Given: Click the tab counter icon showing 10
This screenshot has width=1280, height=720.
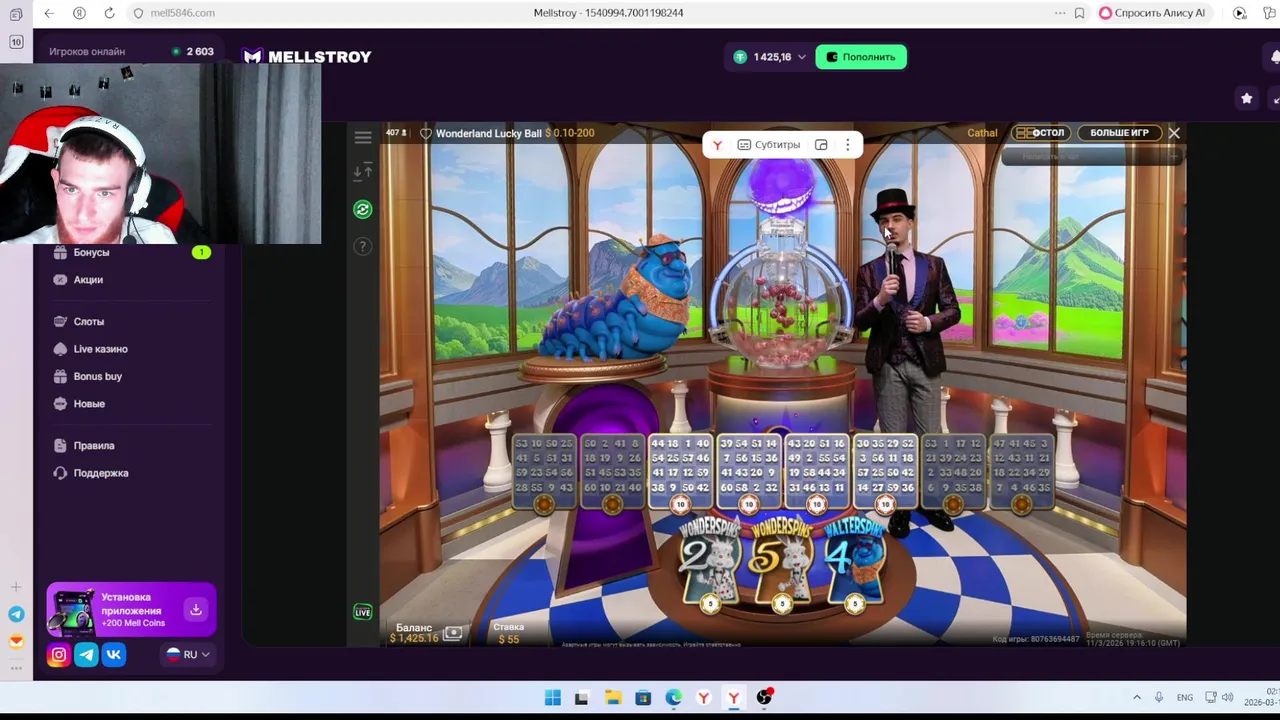Looking at the screenshot, I should (16, 42).
